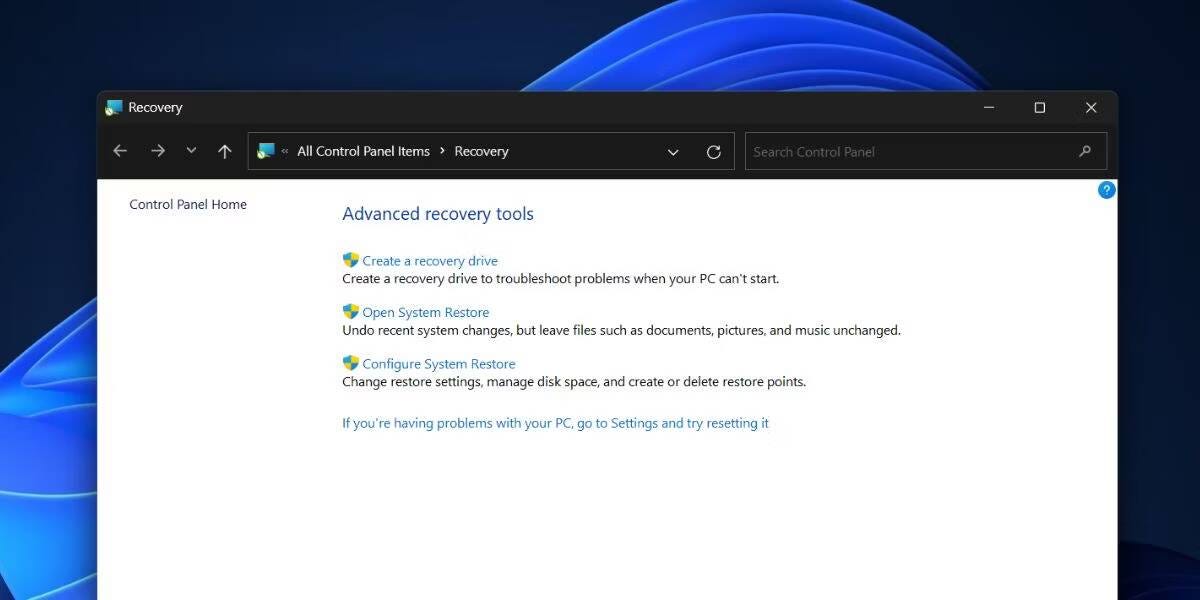Viewport: 1200px width, 600px height.
Task: Go to Control Panel Home
Action: point(187,204)
